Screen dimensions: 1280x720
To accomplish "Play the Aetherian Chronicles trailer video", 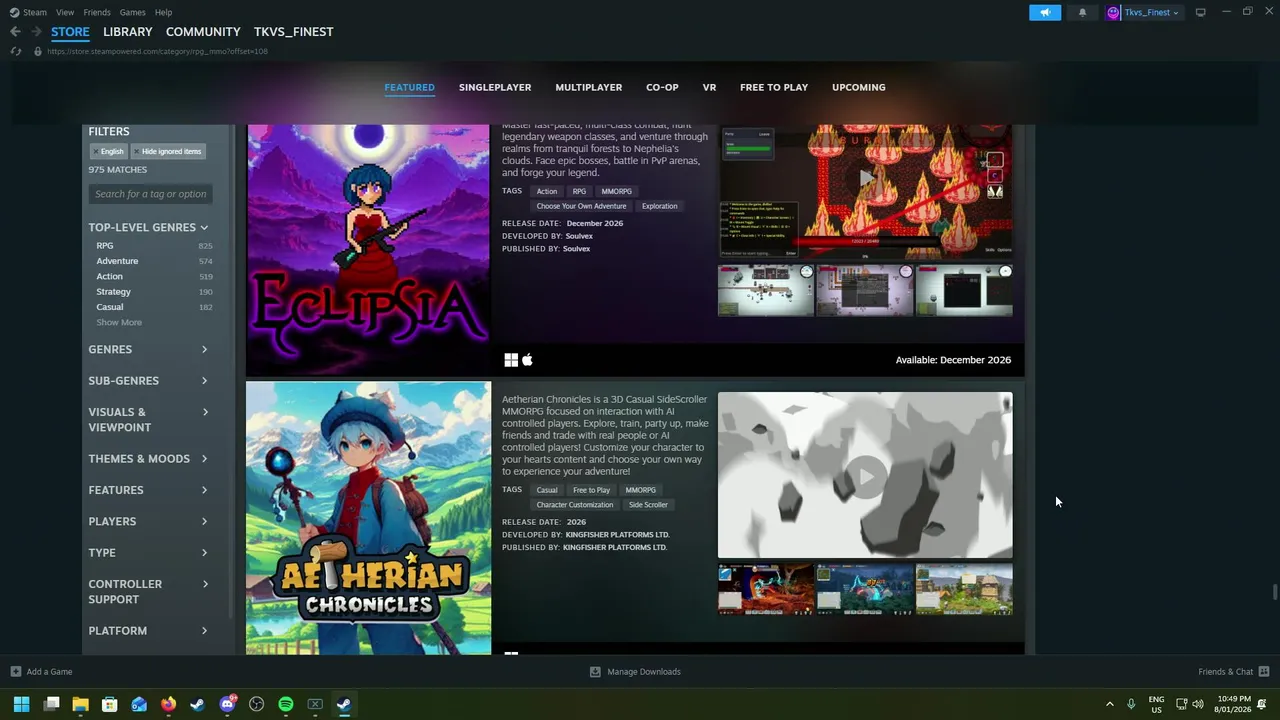I will [865, 476].
